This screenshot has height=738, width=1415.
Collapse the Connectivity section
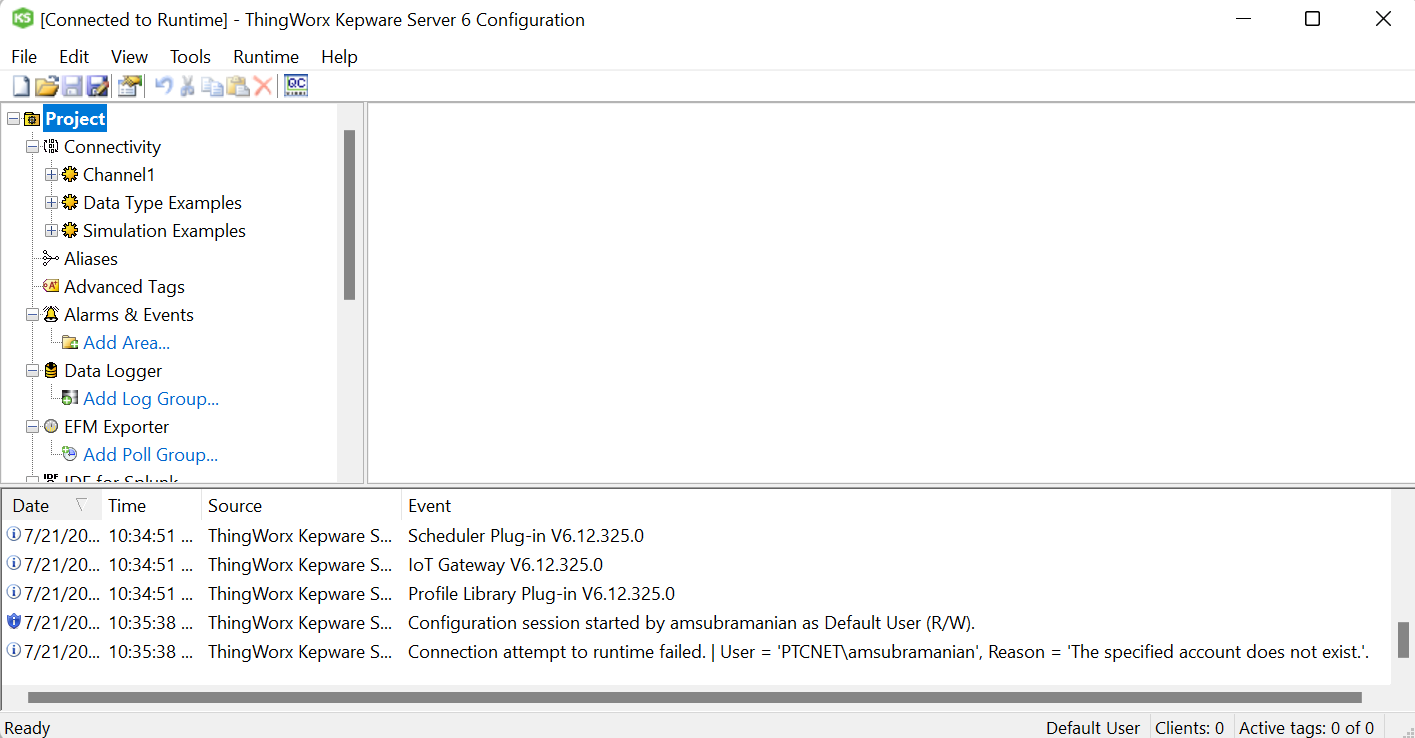pyautogui.click(x=32, y=146)
